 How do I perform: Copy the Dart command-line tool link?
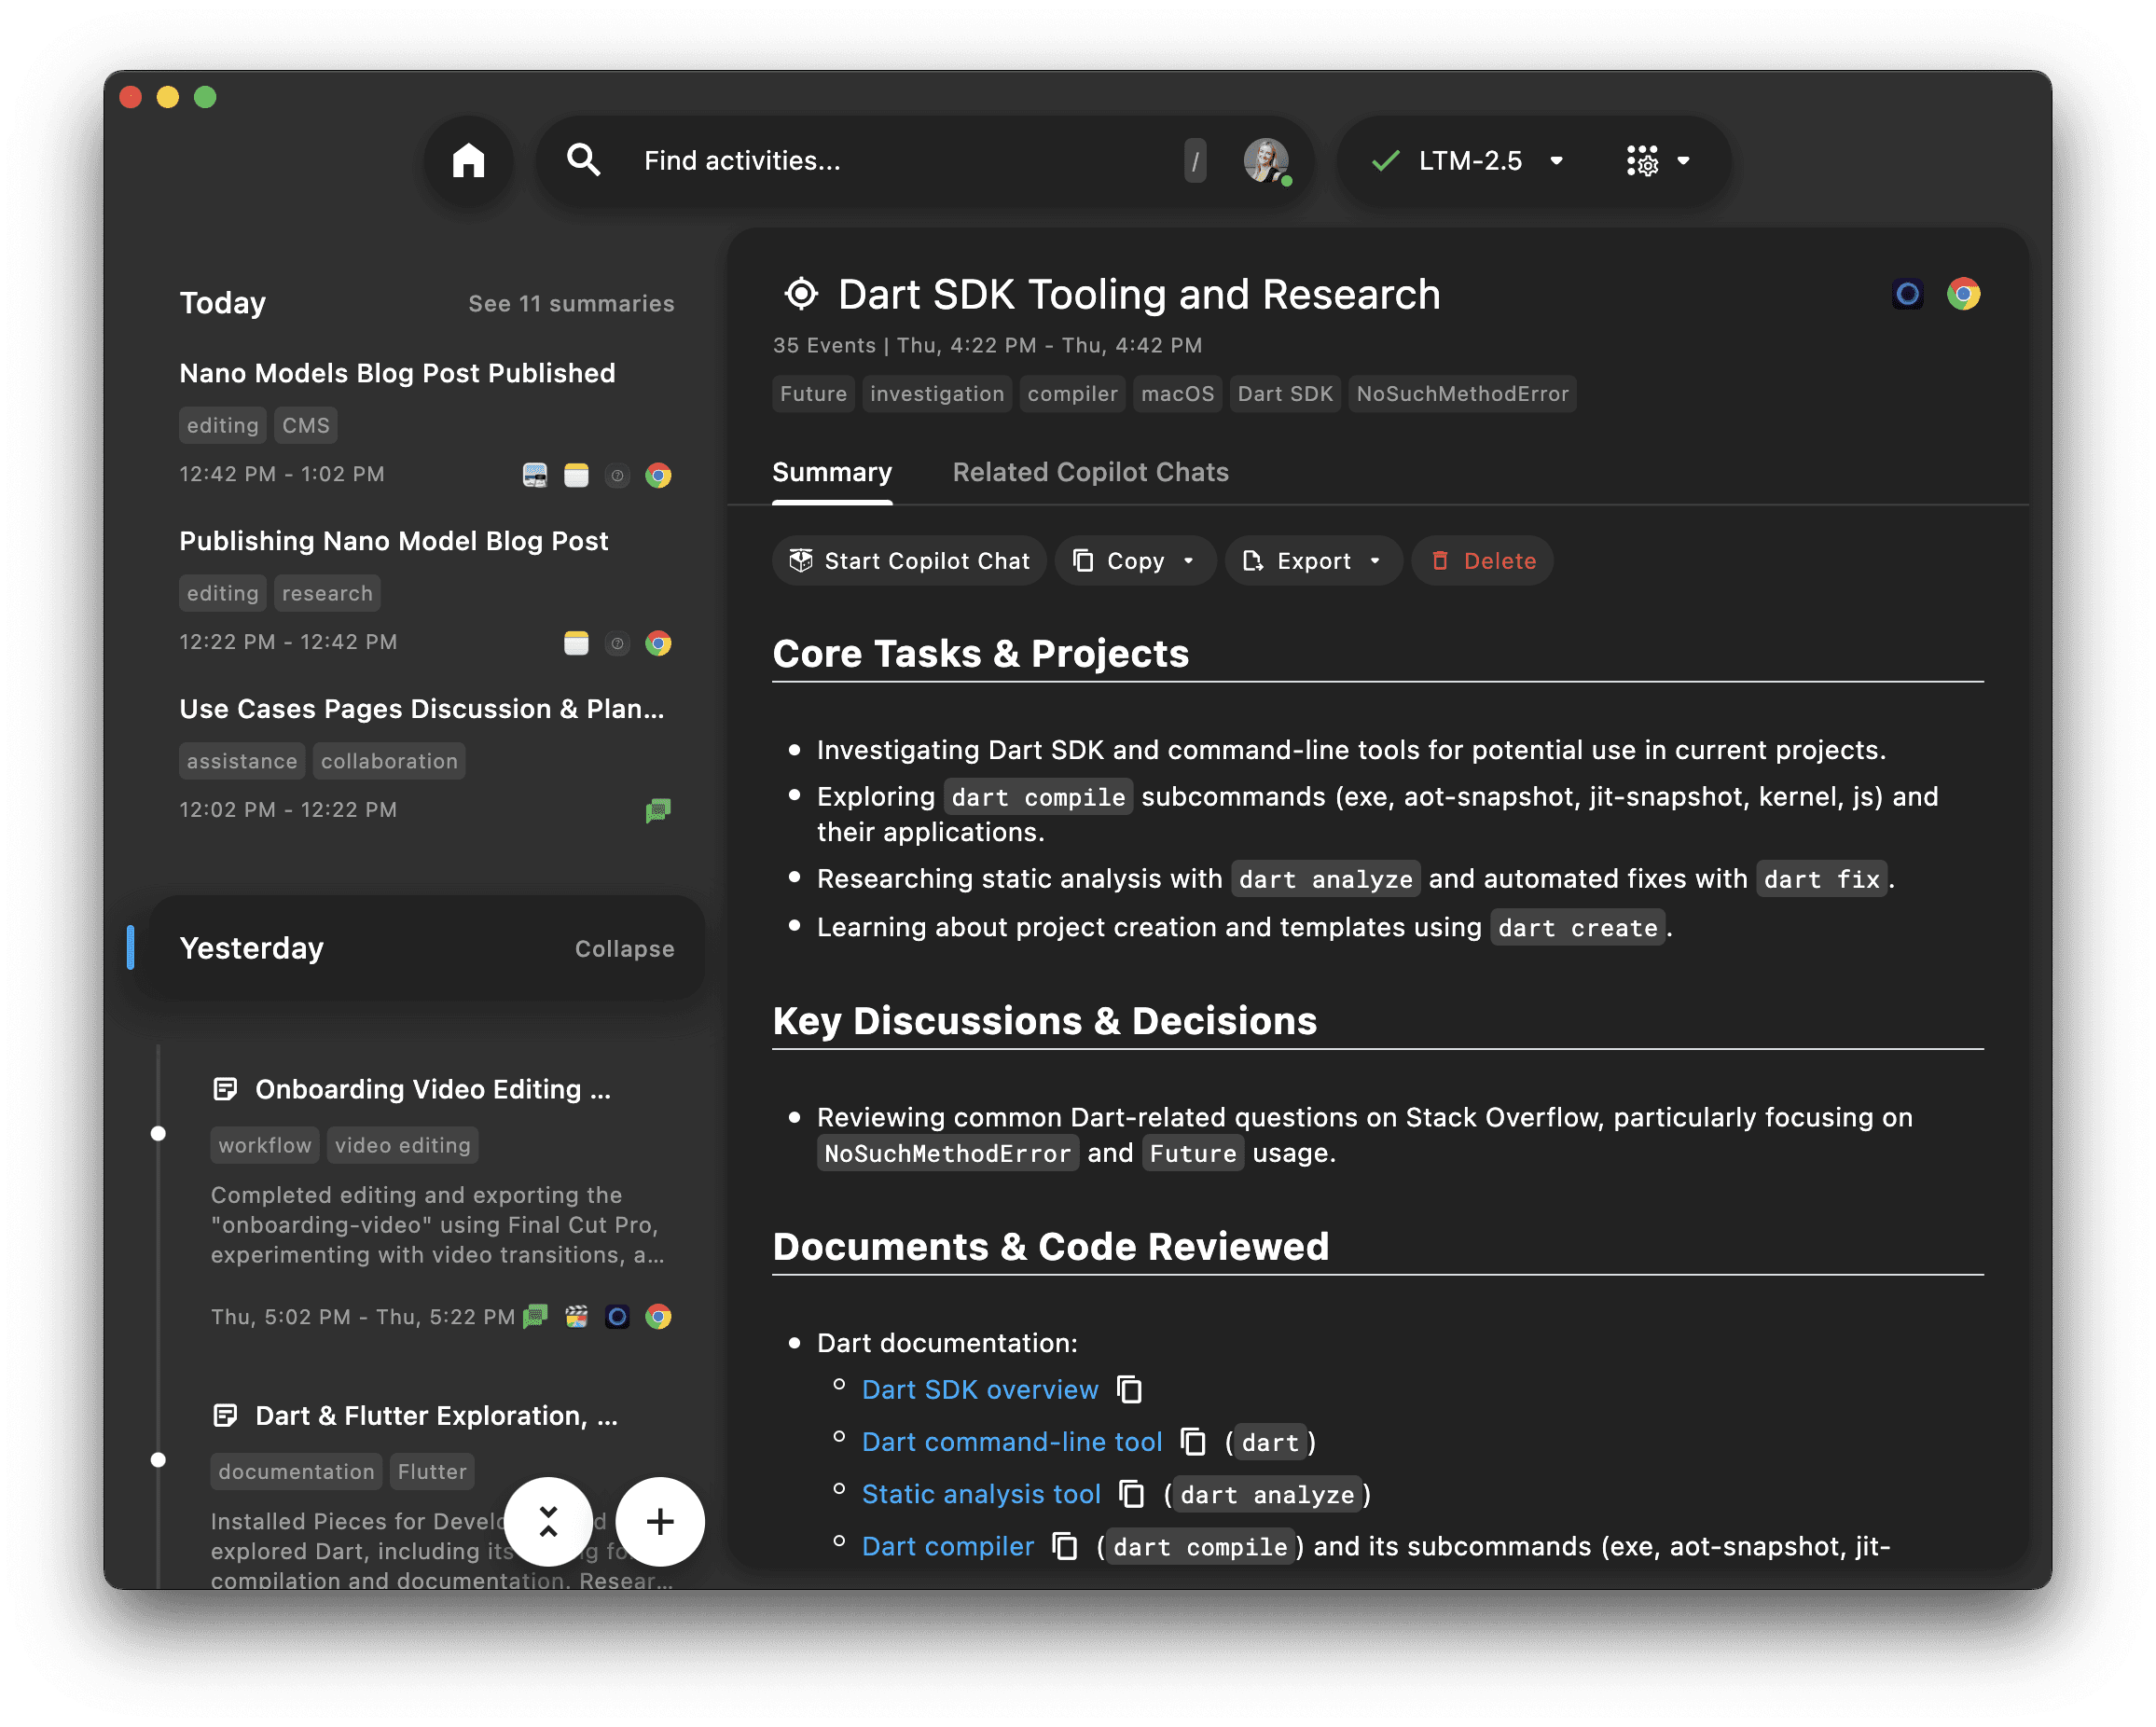click(1193, 1441)
